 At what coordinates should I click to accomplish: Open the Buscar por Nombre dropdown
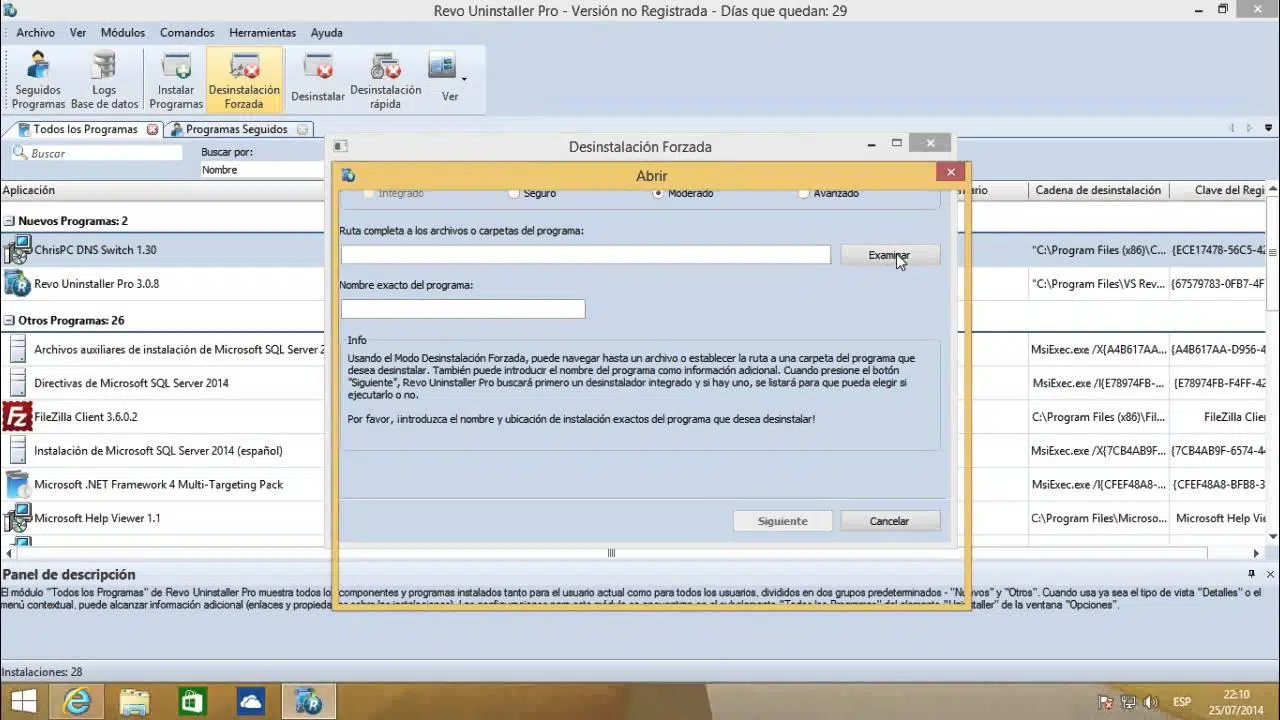click(x=262, y=170)
